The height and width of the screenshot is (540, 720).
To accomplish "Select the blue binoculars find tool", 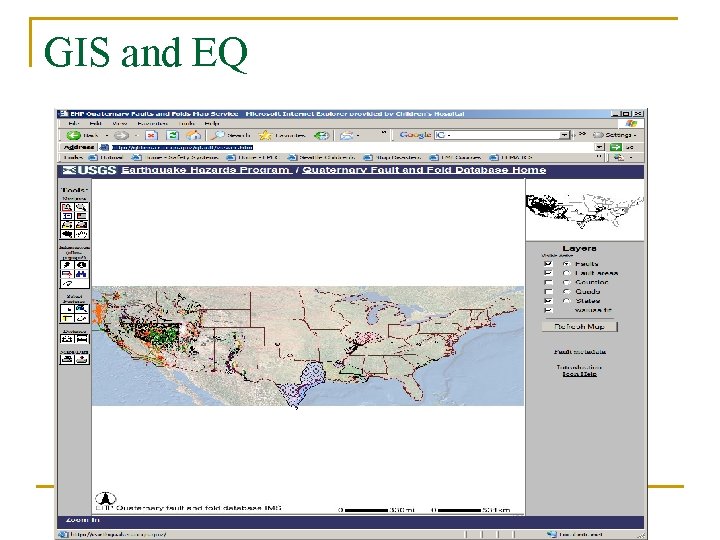I will pos(81,274).
